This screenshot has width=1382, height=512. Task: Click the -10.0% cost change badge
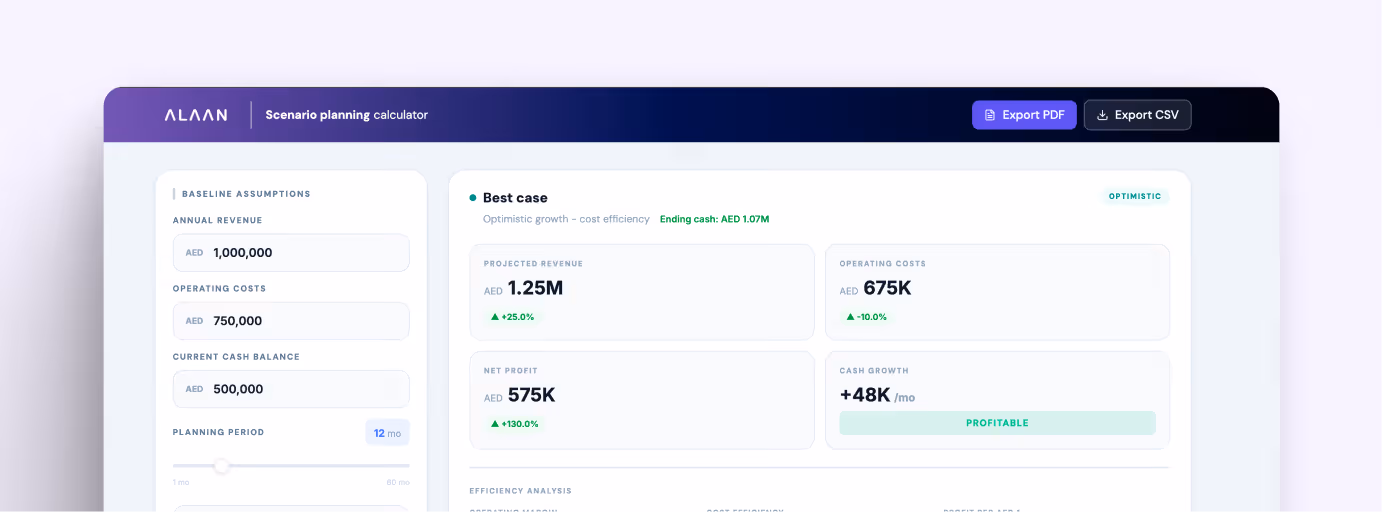pyautogui.click(x=867, y=317)
